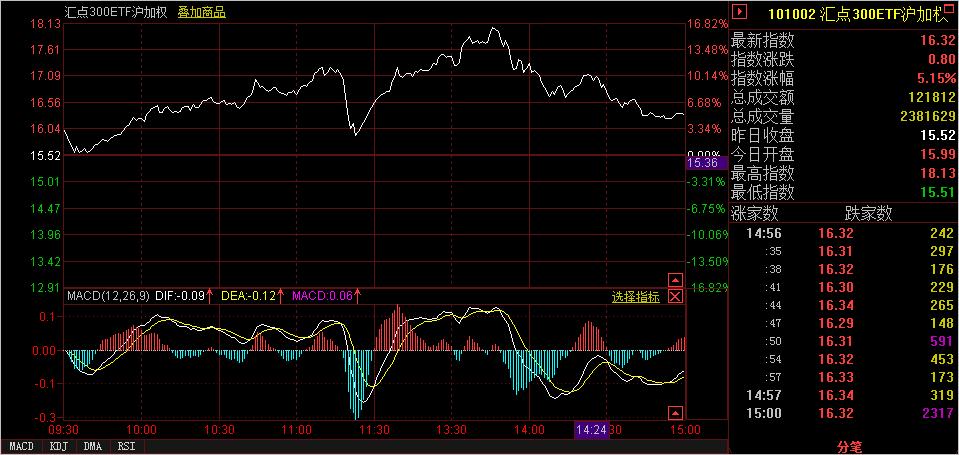Click the small red square icon top-right

coord(949,9)
